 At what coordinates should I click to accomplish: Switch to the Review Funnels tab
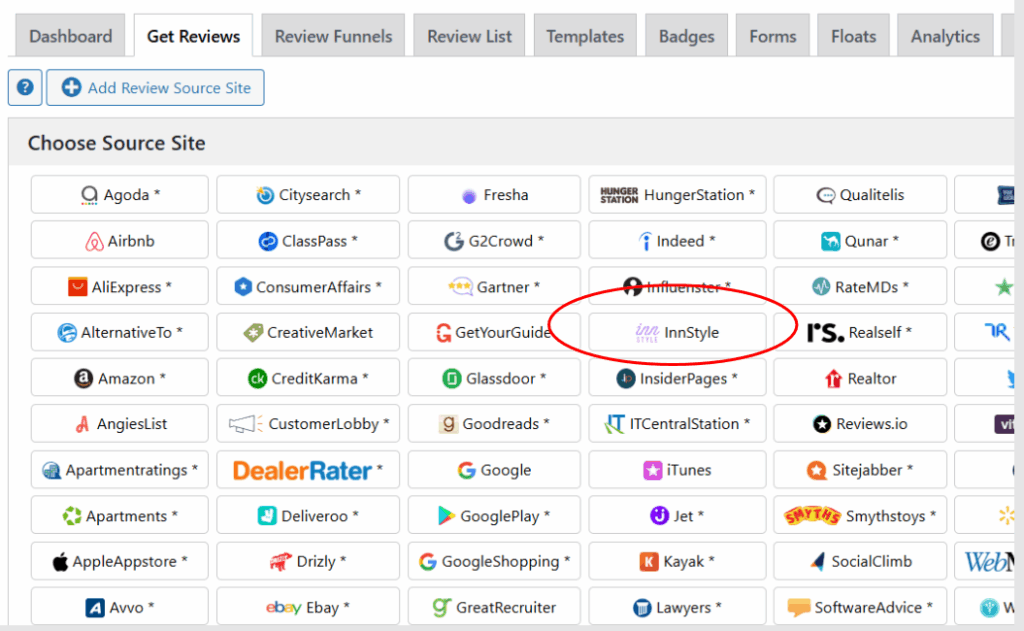[x=333, y=36]
